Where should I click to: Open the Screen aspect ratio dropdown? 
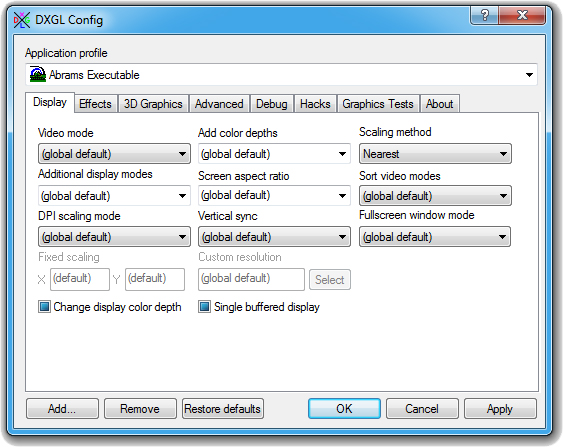pyautogui.click(x=274, y=196)
